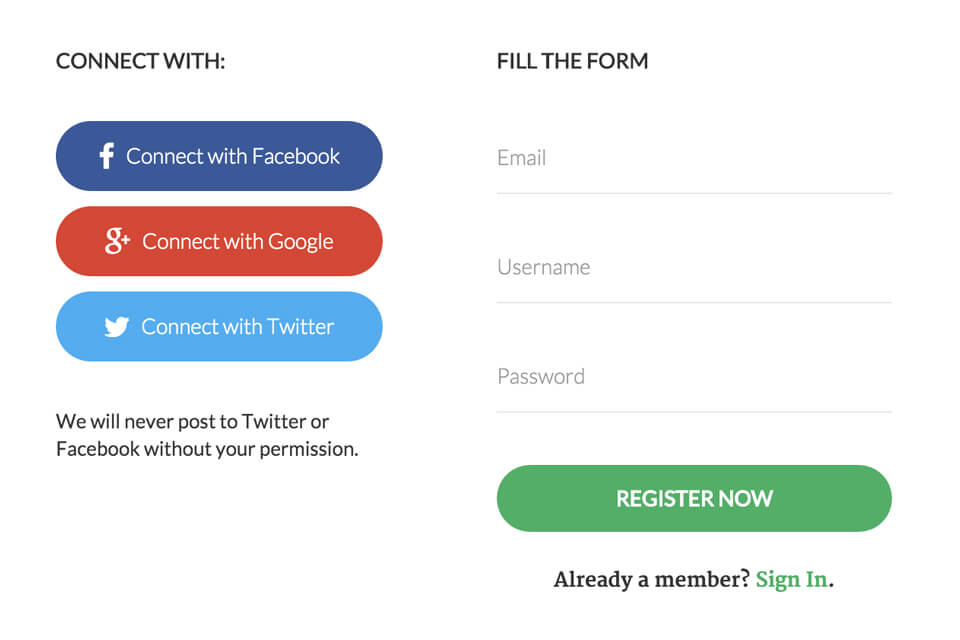Click the underline beneath the Email field
Viewport: 960px width, 640px height.
tap(693, 193)
